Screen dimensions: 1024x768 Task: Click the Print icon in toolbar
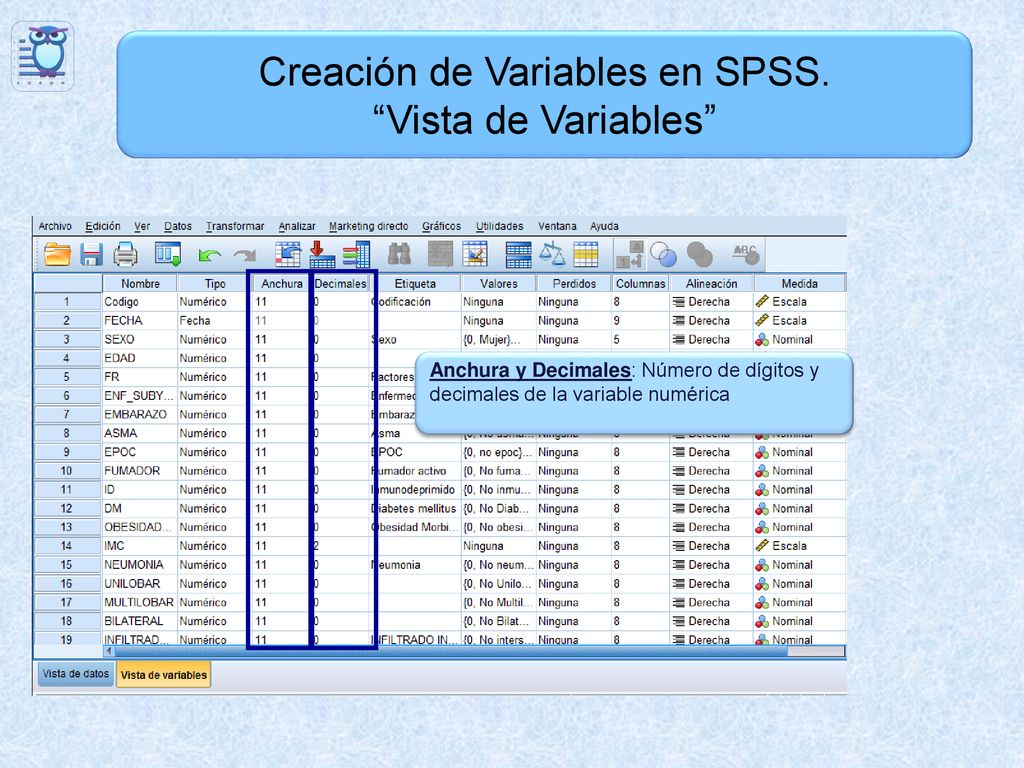[x=125, y=254]
